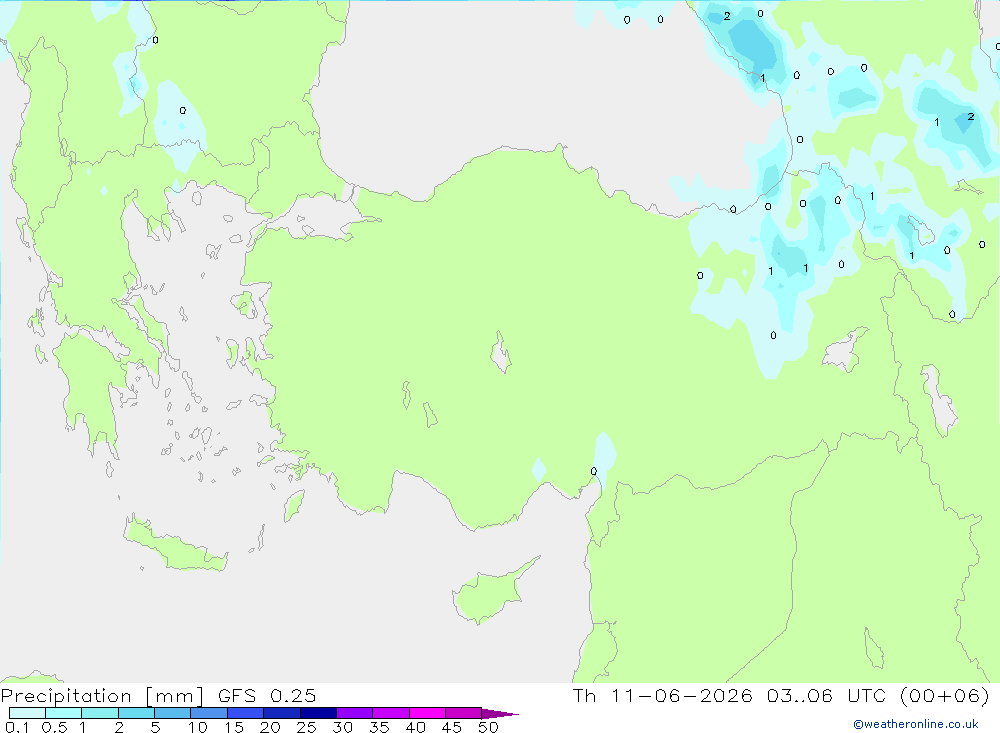Click the 45–50 mm legend swatch

coord(463,713)
